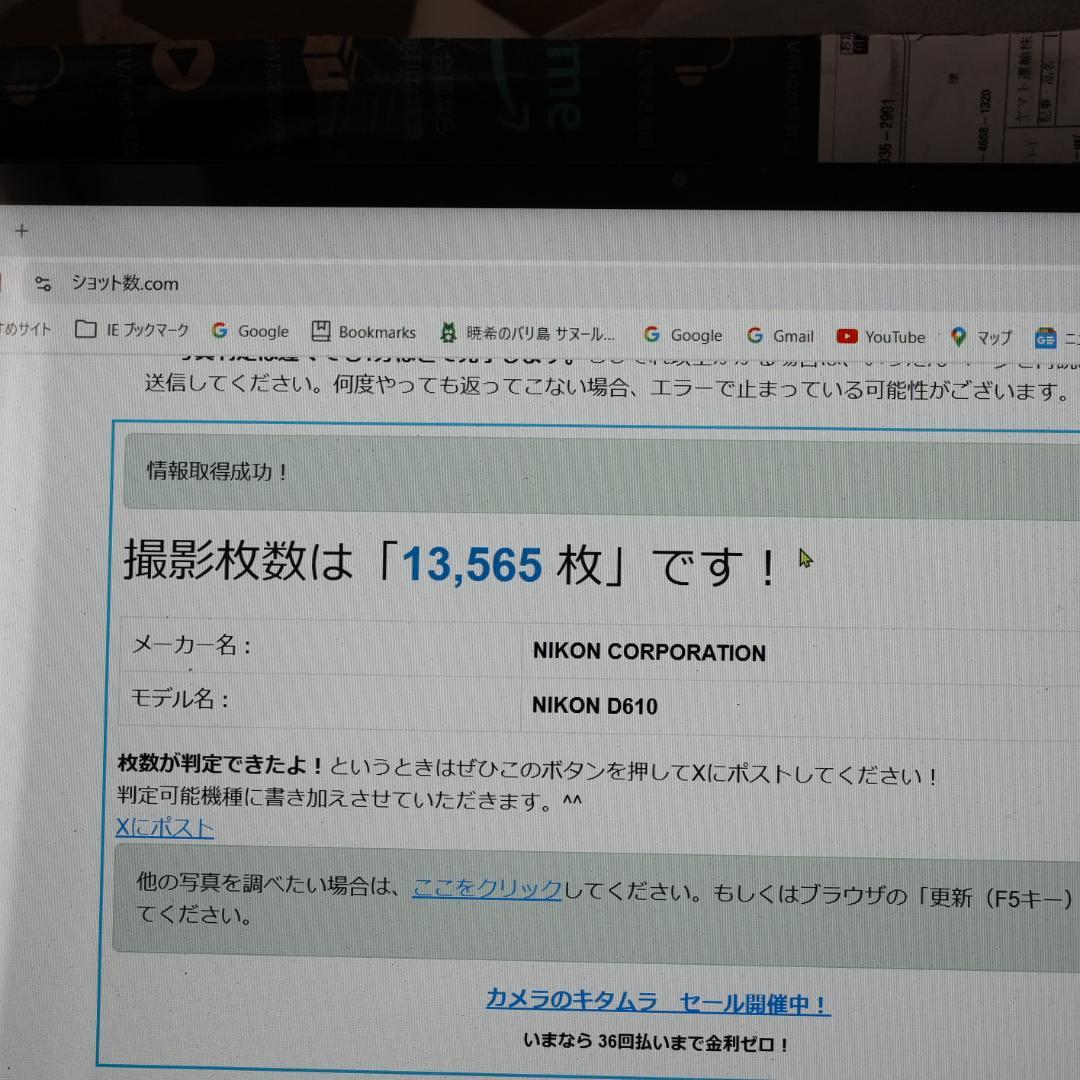Open カメラのキタムラ セール開催中 link
The width and height of the screenshot is (1080, 1080).
click(658, 1001)
